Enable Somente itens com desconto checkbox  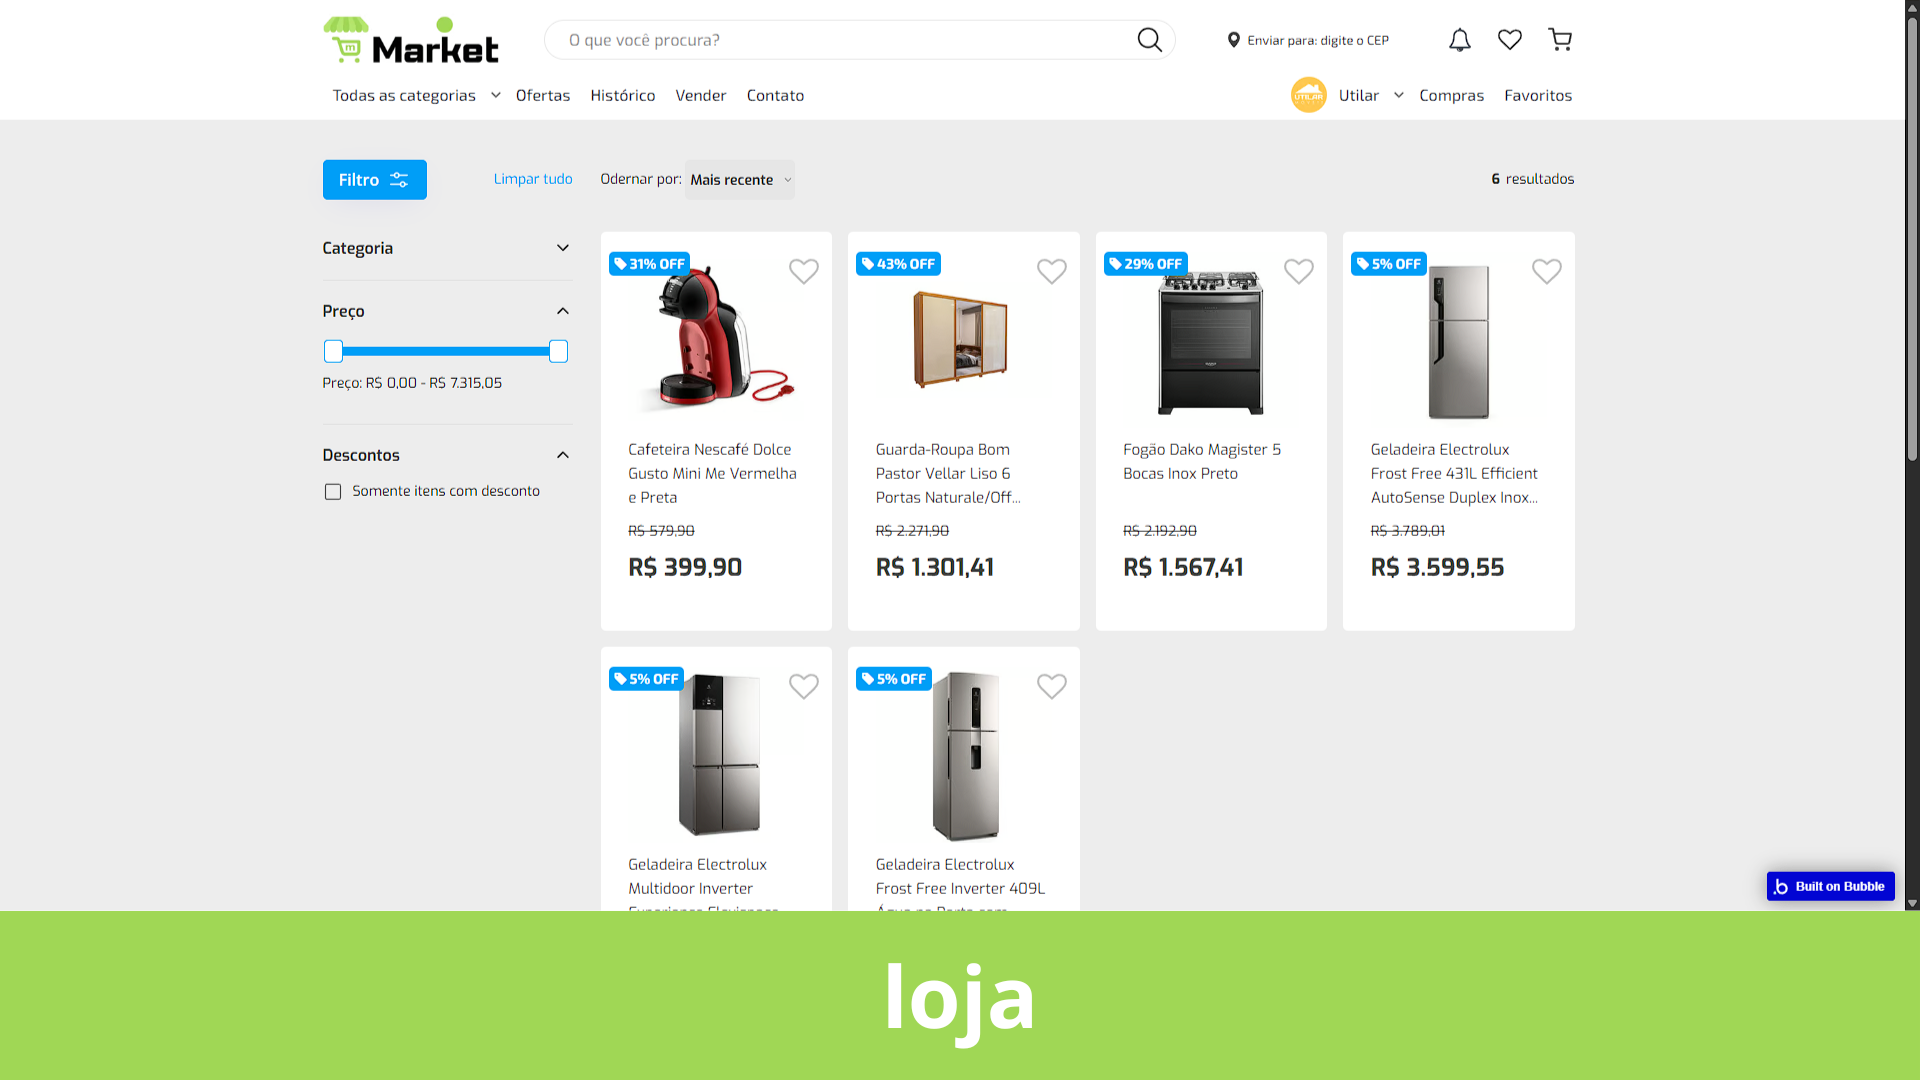click(x=333, y=492)
